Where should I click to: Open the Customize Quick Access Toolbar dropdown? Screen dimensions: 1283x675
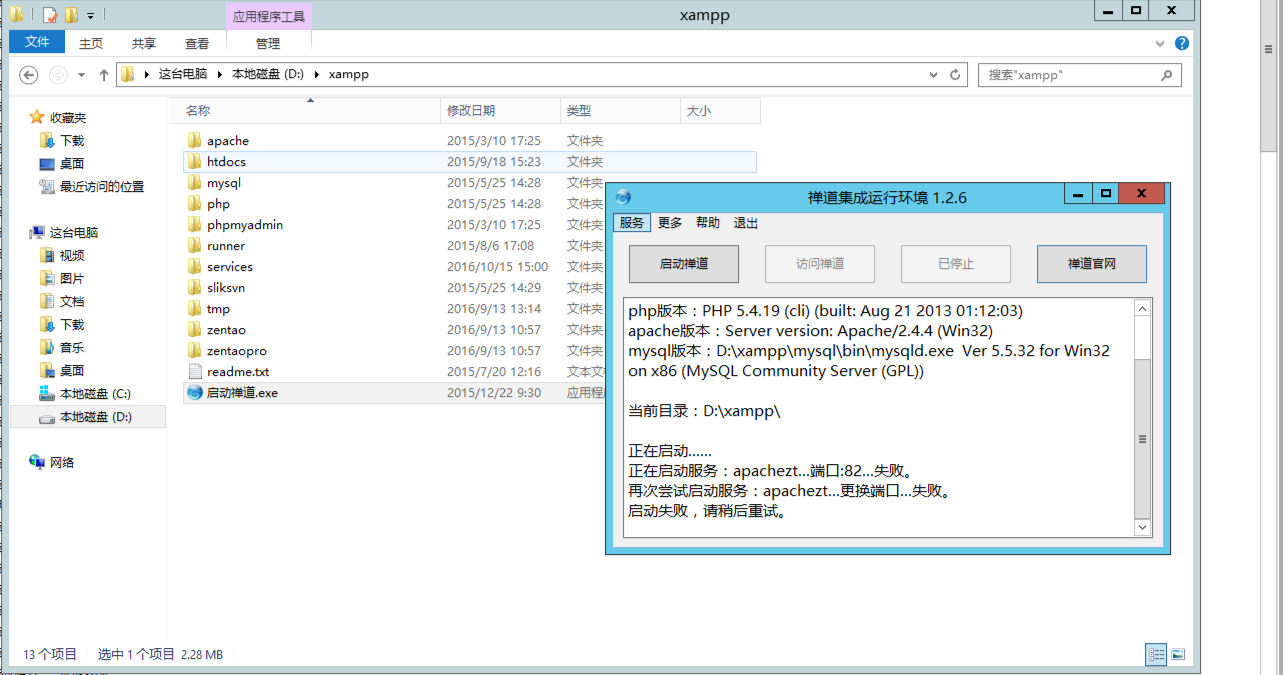[90, 15]
